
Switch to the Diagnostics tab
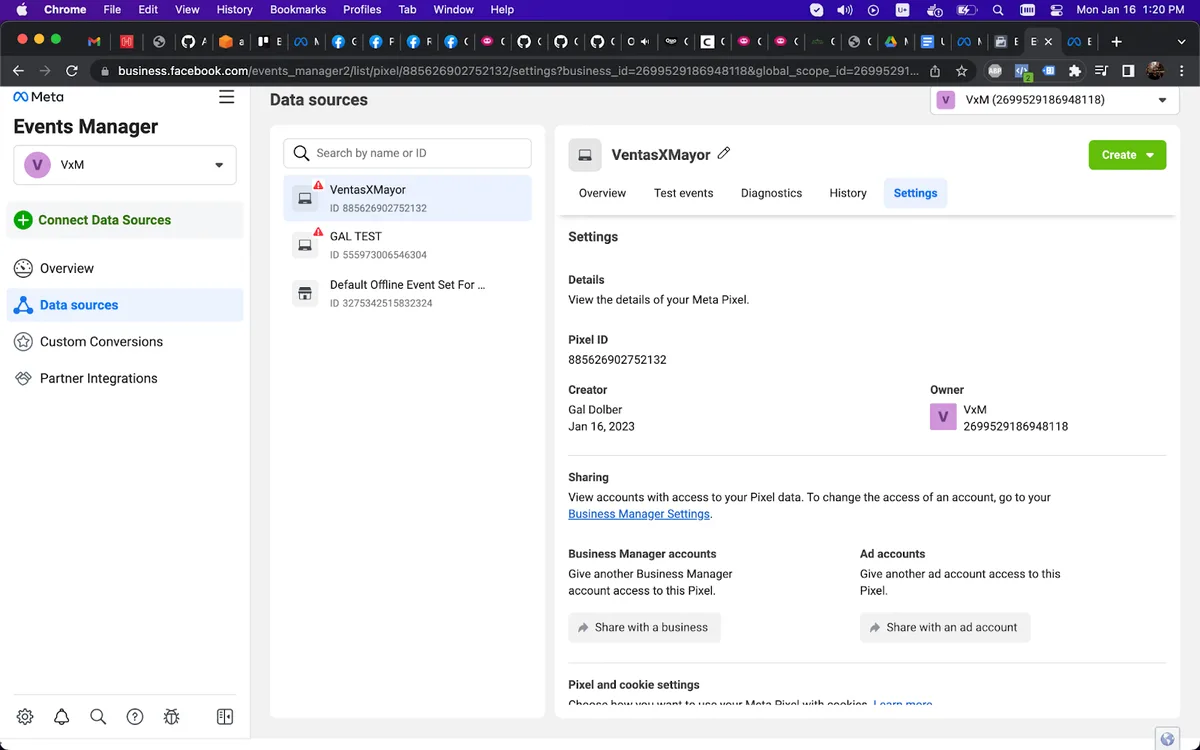(771, 193)
